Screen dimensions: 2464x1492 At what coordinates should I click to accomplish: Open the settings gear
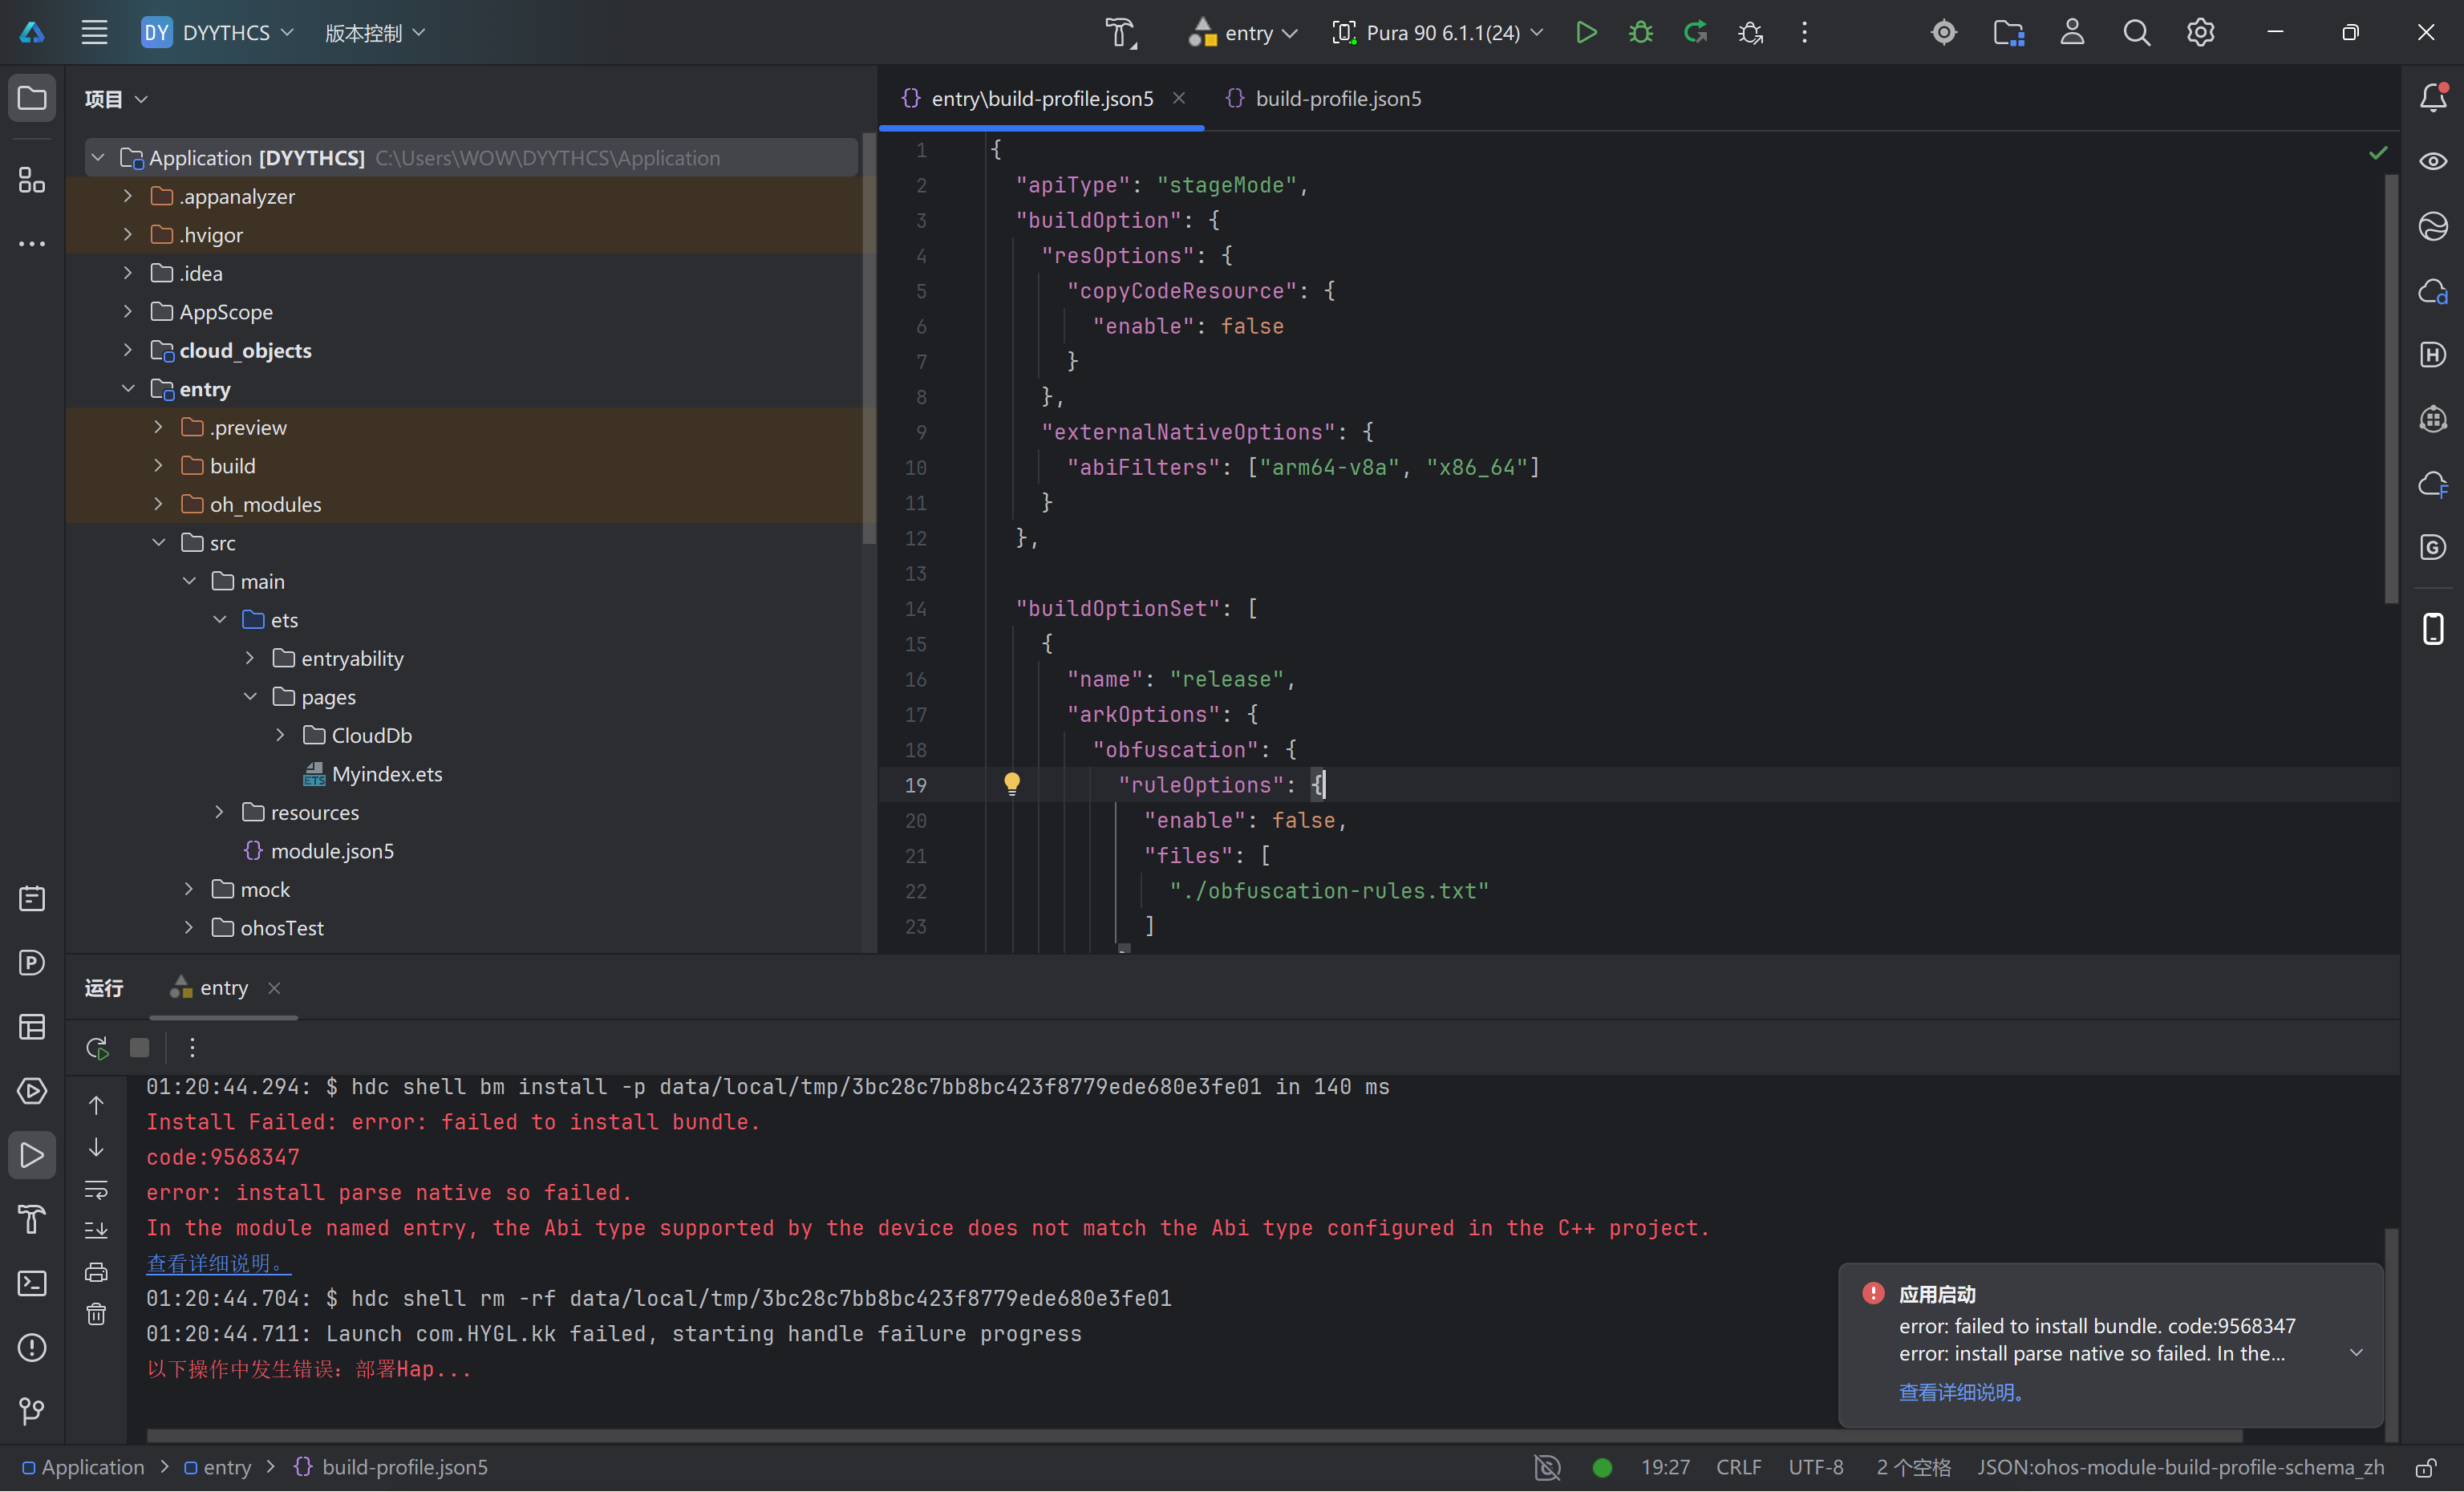(2200, 32)
